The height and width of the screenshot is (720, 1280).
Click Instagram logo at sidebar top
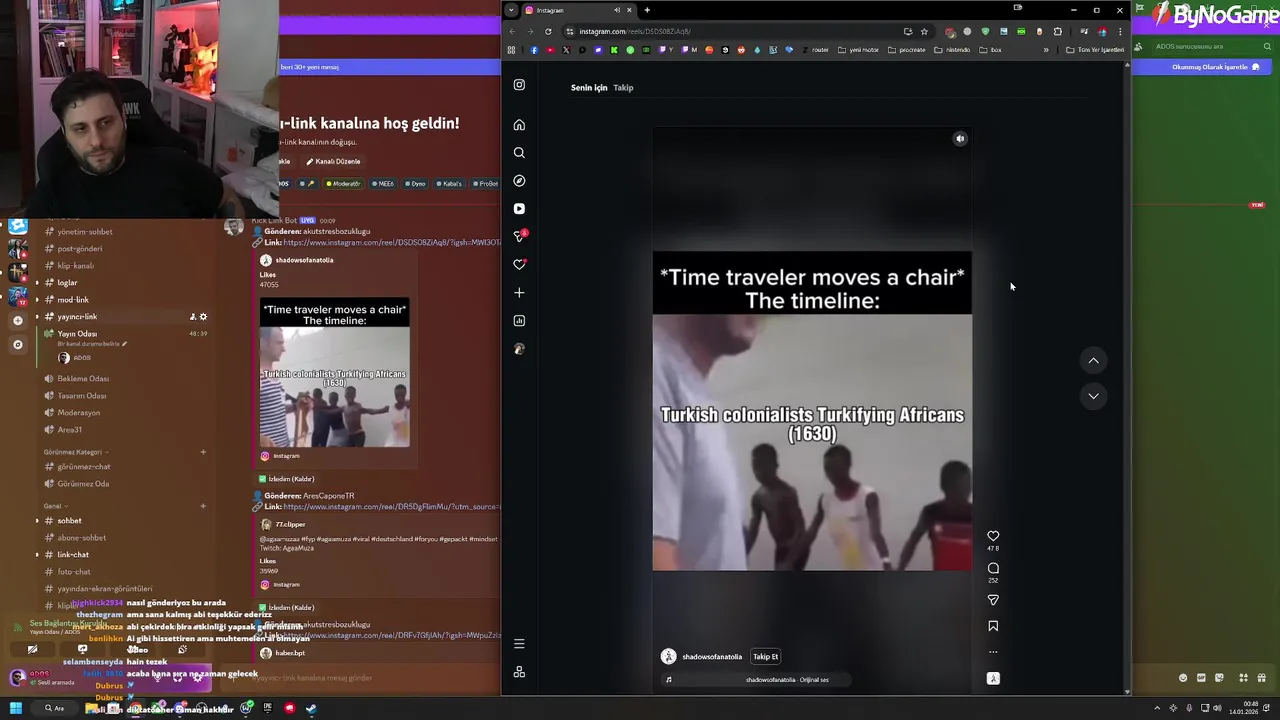pyautogui.click(x=519, y=85)
